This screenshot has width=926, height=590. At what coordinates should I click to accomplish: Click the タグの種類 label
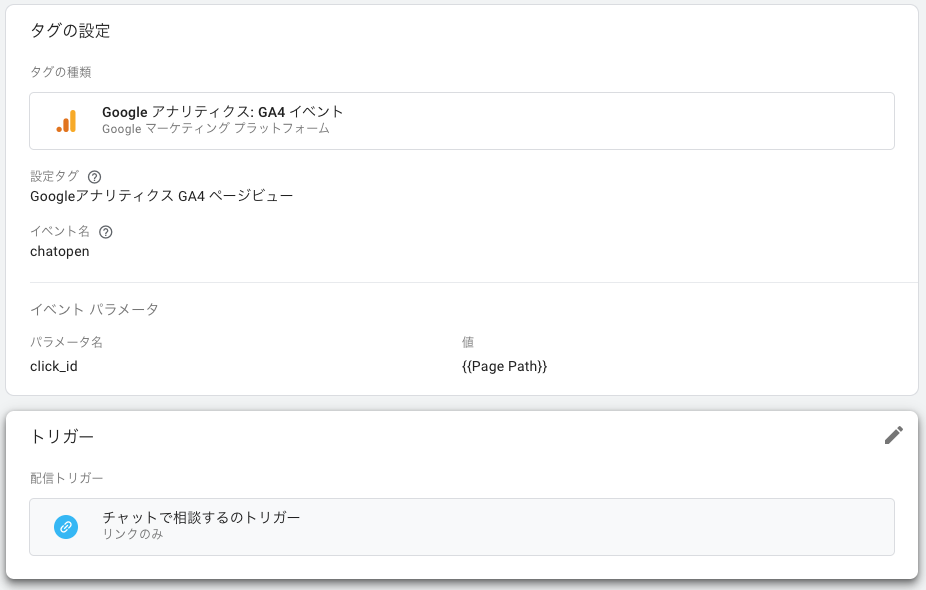click(x=61, y=72)
